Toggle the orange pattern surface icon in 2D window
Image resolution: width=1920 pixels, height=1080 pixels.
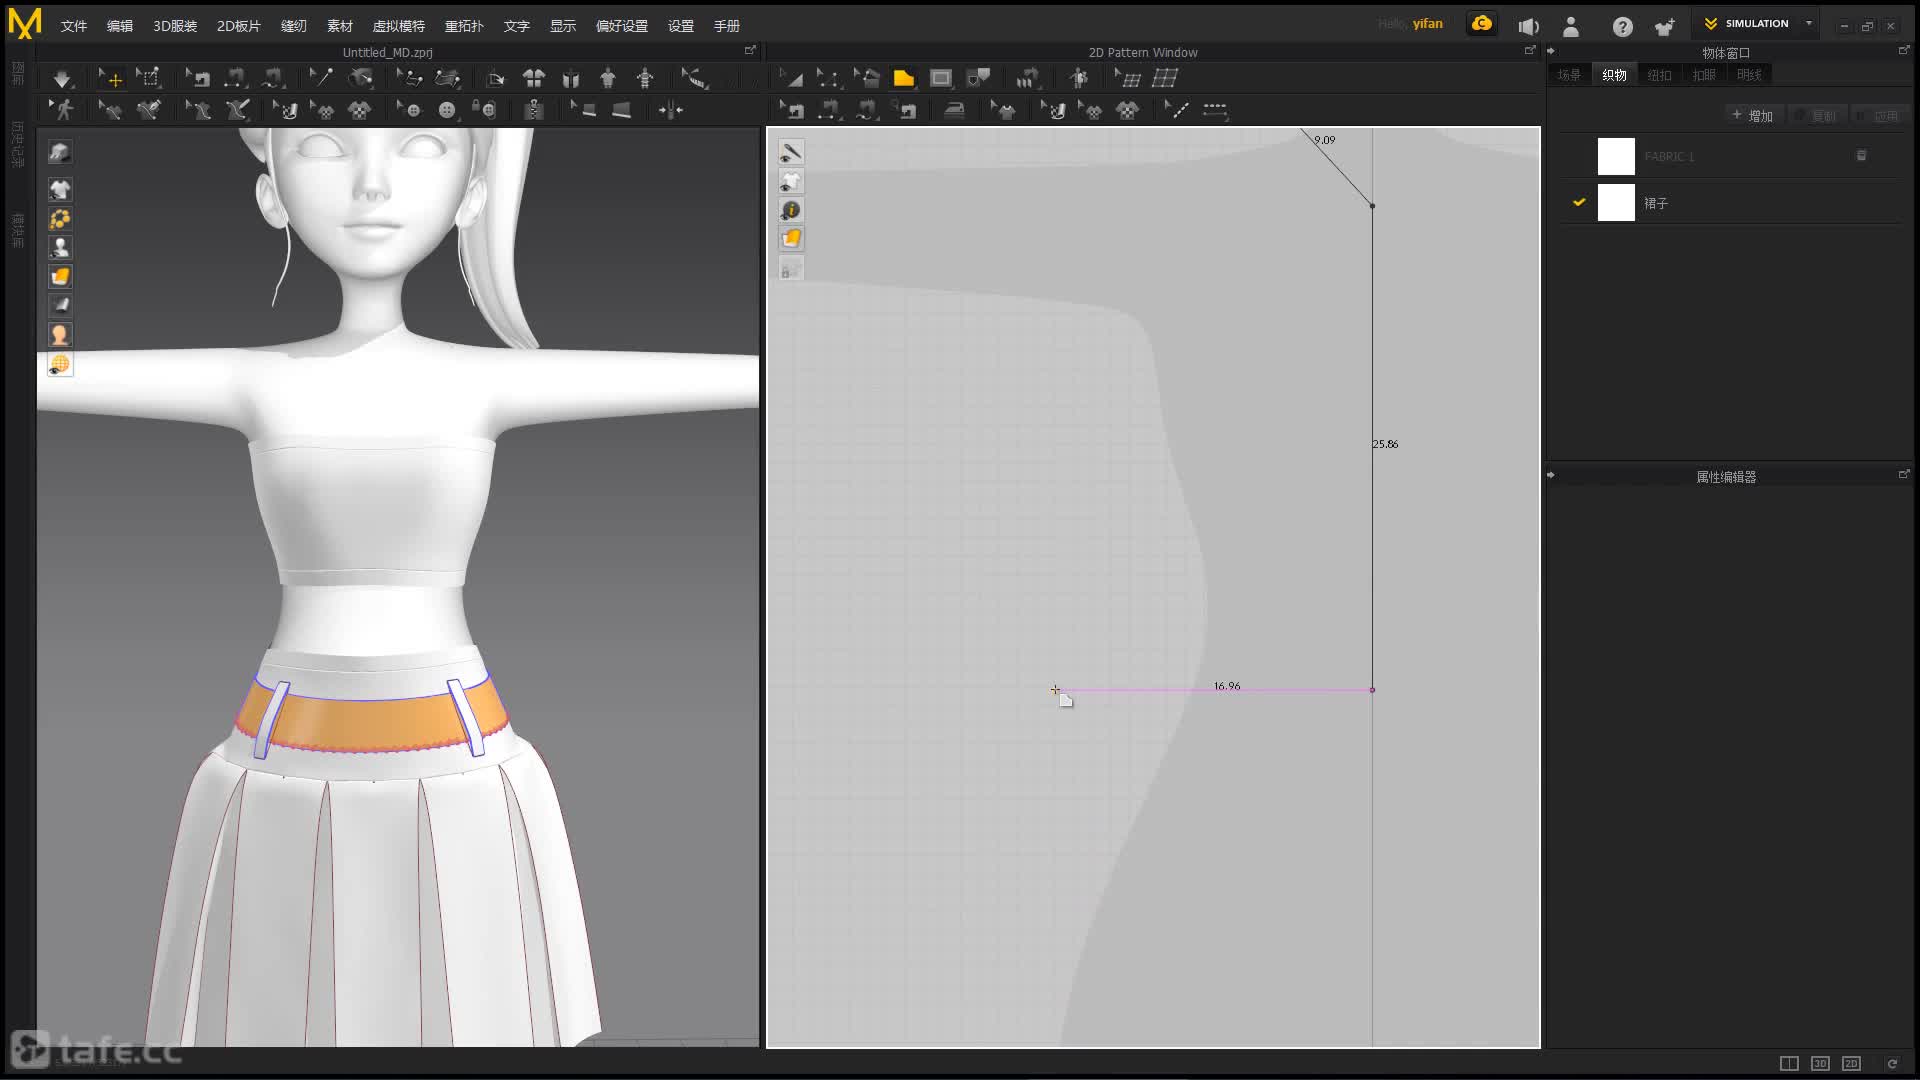click(791, 239)
